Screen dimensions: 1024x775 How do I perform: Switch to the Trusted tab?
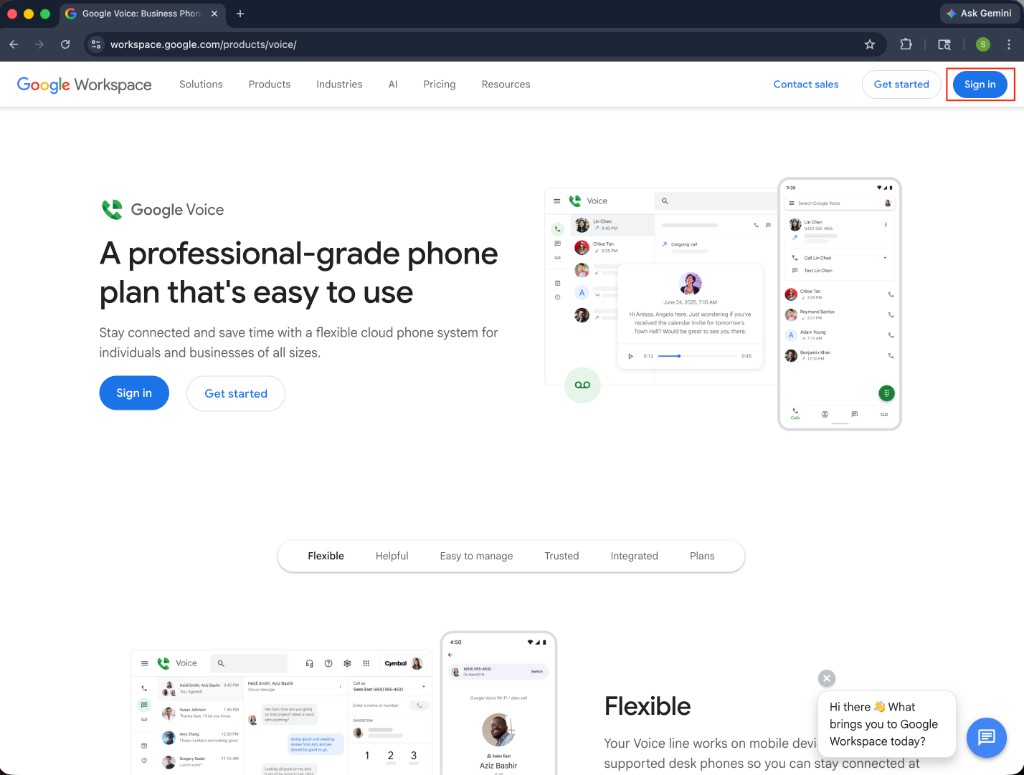coord(561,555)
